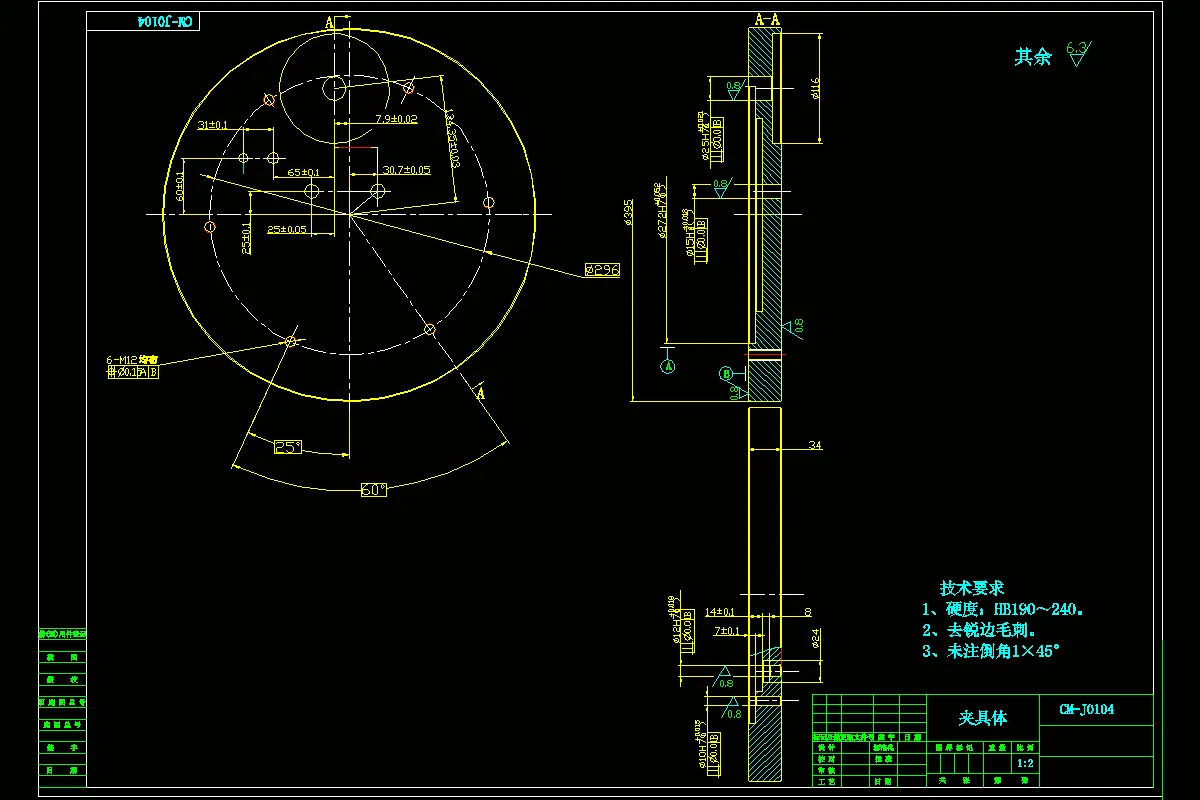The width and height of the screenshot is (1200, 800).
Task: Click the 30.7±0.05 dimension text
Action: click(x=406, y=170)
